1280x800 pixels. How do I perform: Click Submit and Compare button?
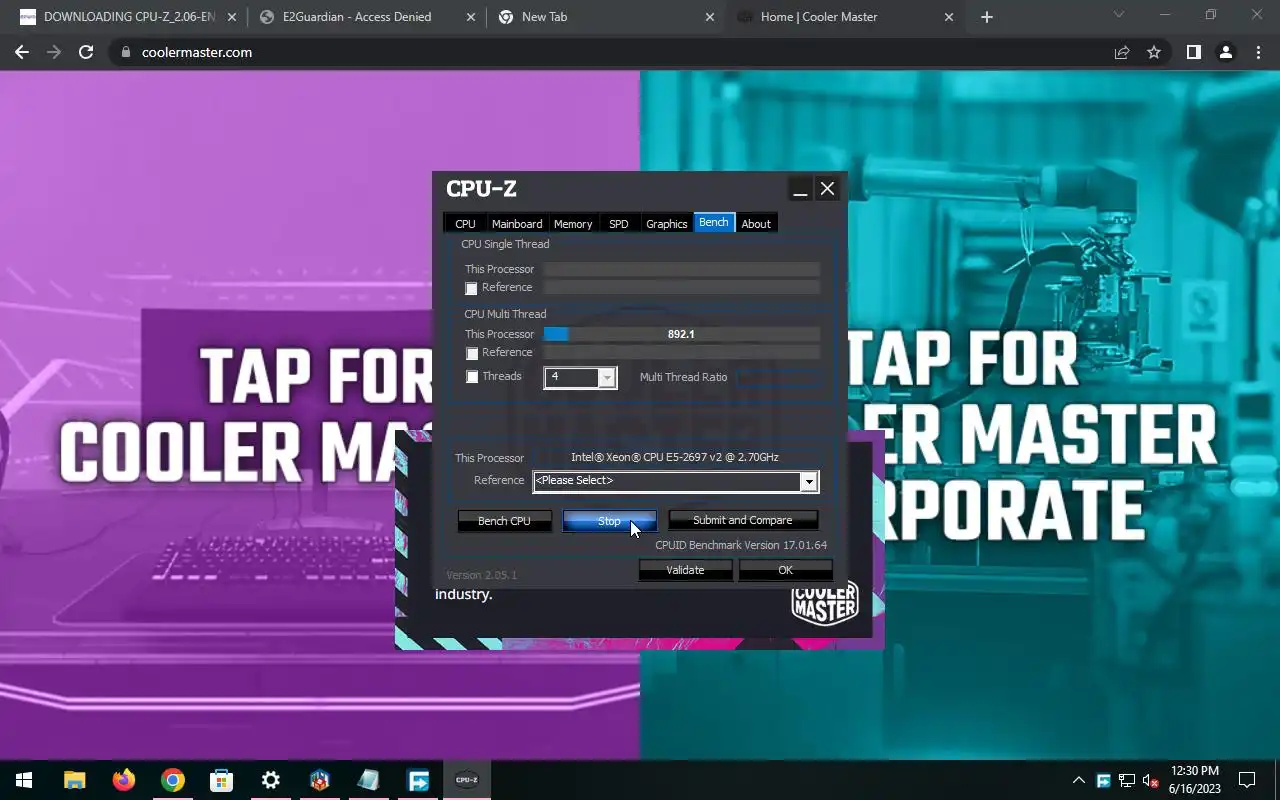[743, 520]
